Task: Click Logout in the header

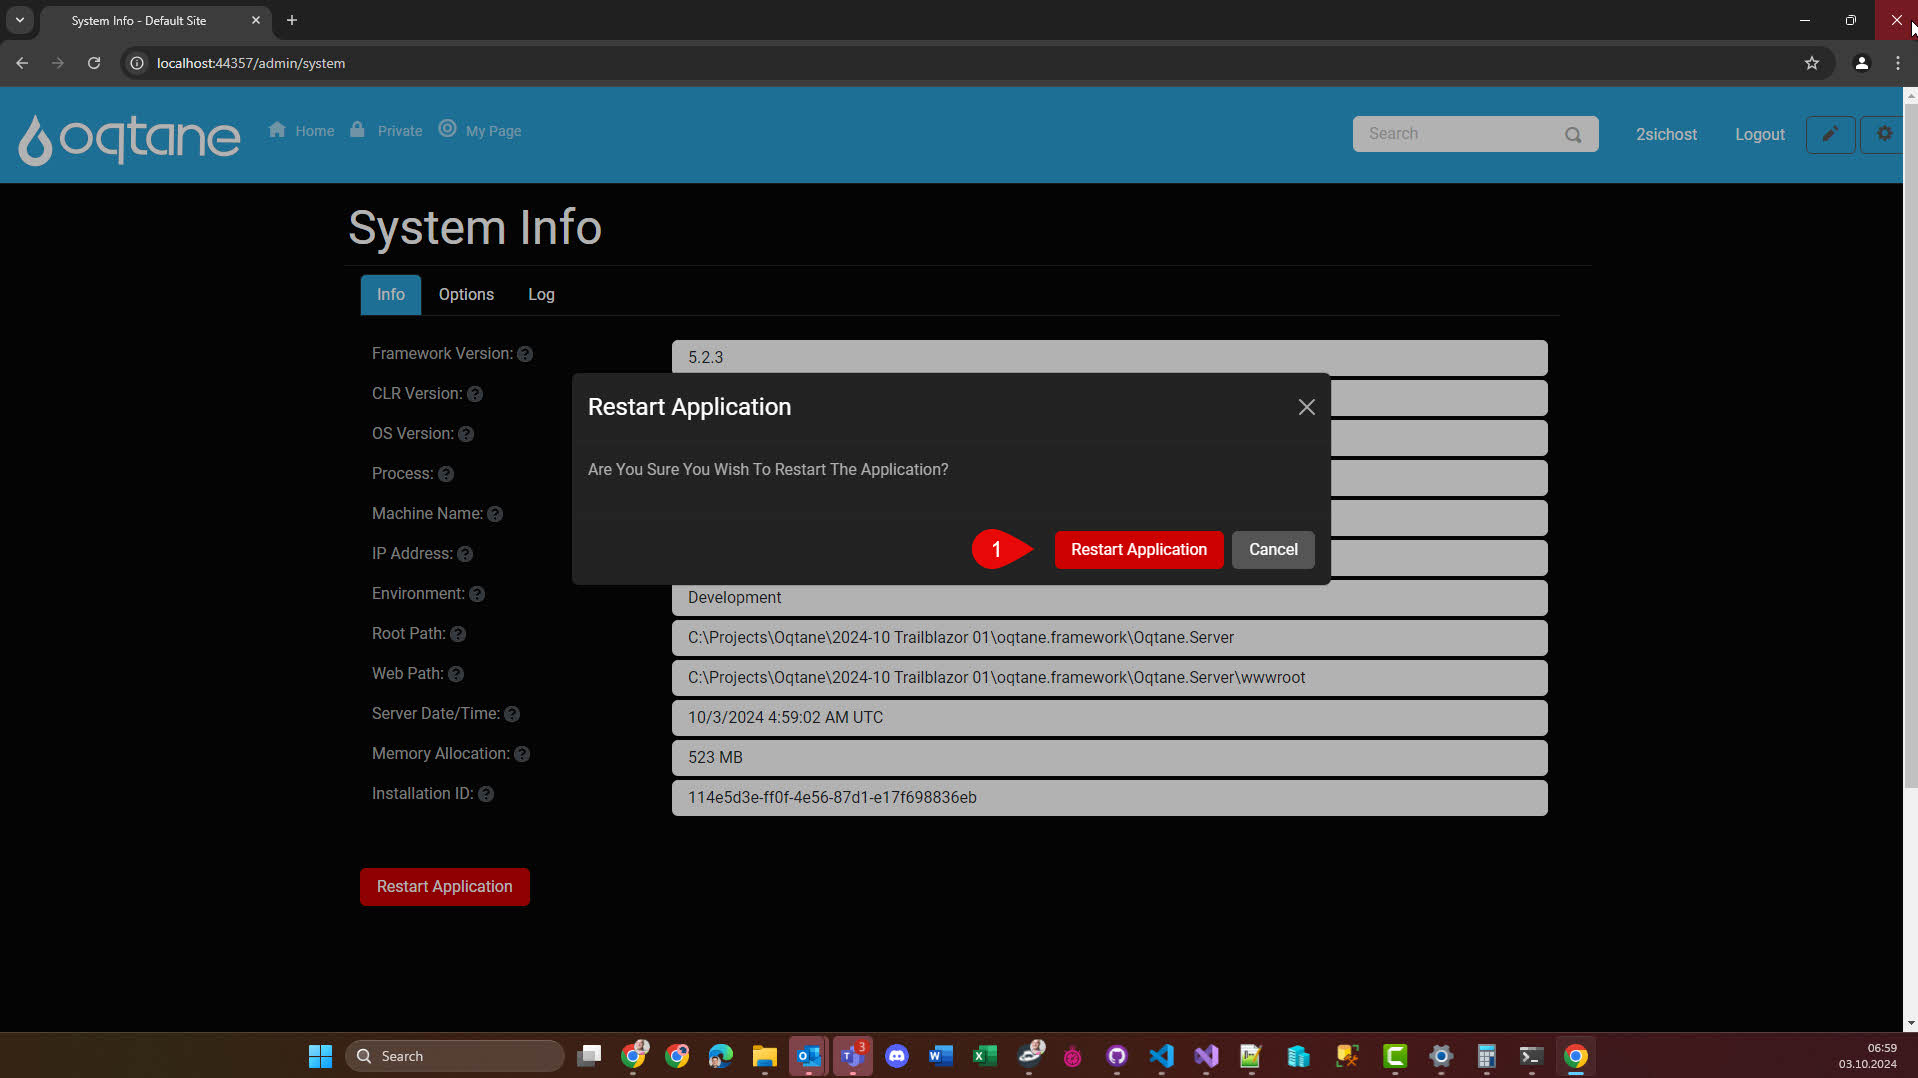Action: point(1759,135)
